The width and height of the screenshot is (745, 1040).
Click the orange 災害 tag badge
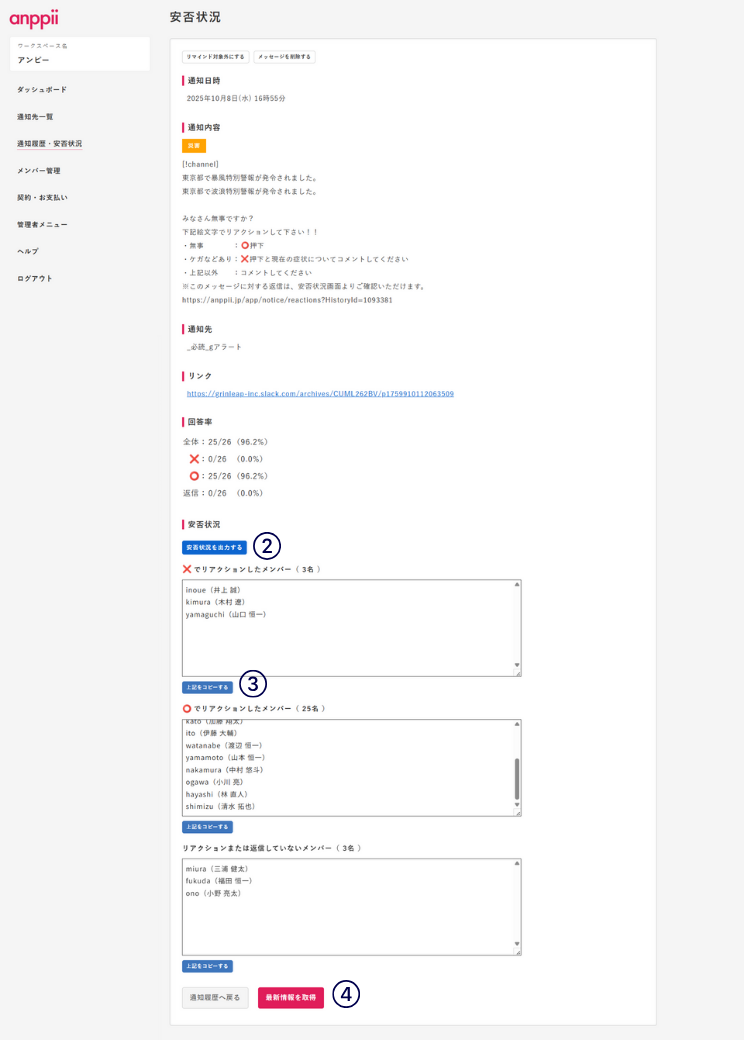(x=194, y=146)
